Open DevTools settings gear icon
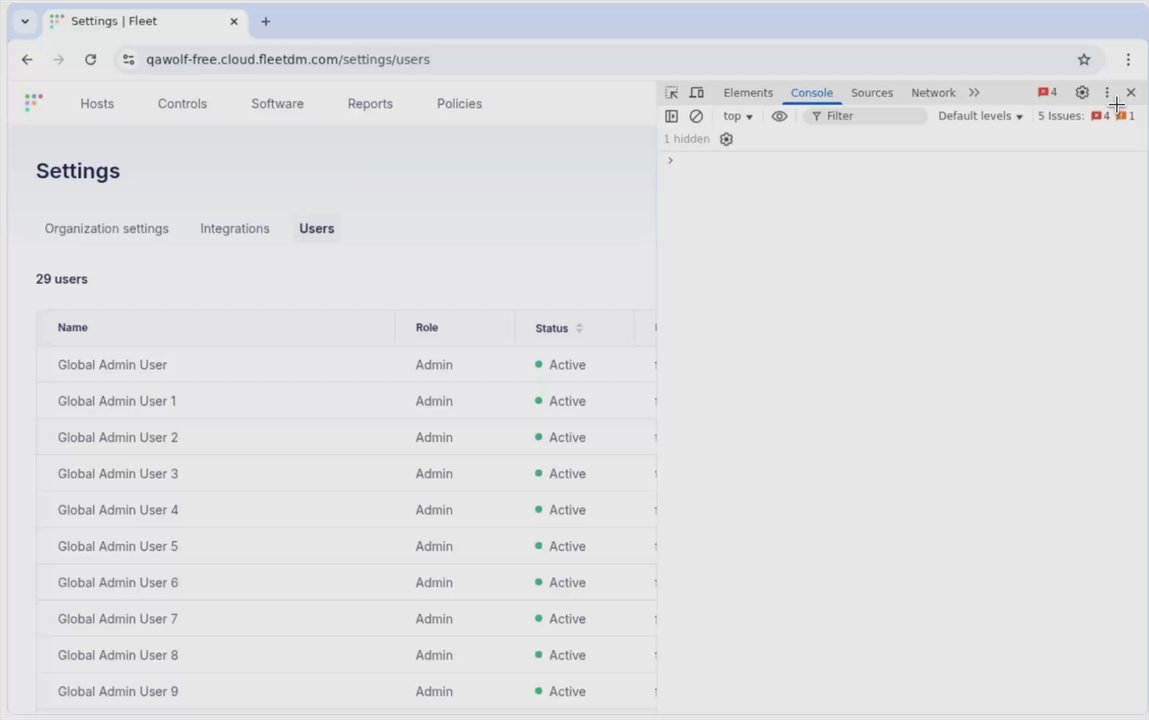This screenshot has width=1149, height=720. [1082, 92]
